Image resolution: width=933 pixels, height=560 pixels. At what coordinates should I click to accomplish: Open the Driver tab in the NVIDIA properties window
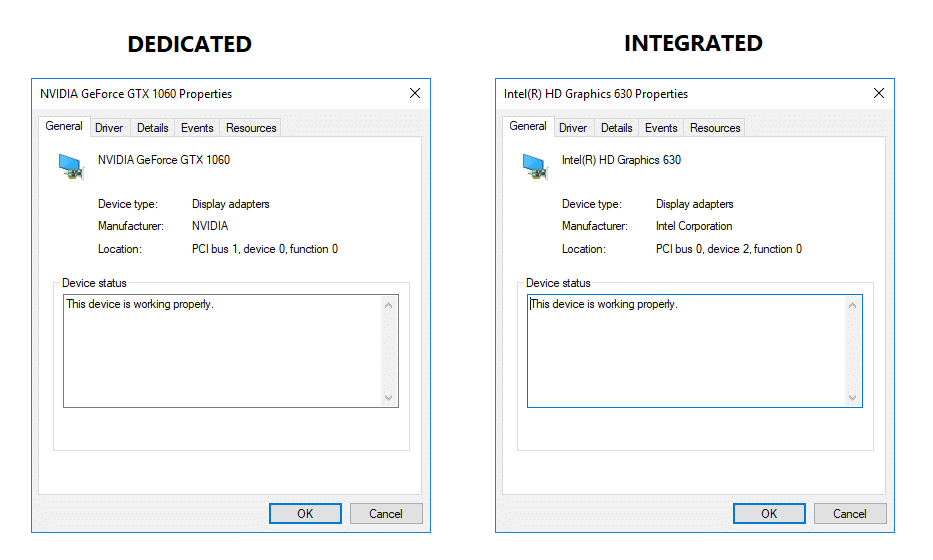click(x=109, y=128)
